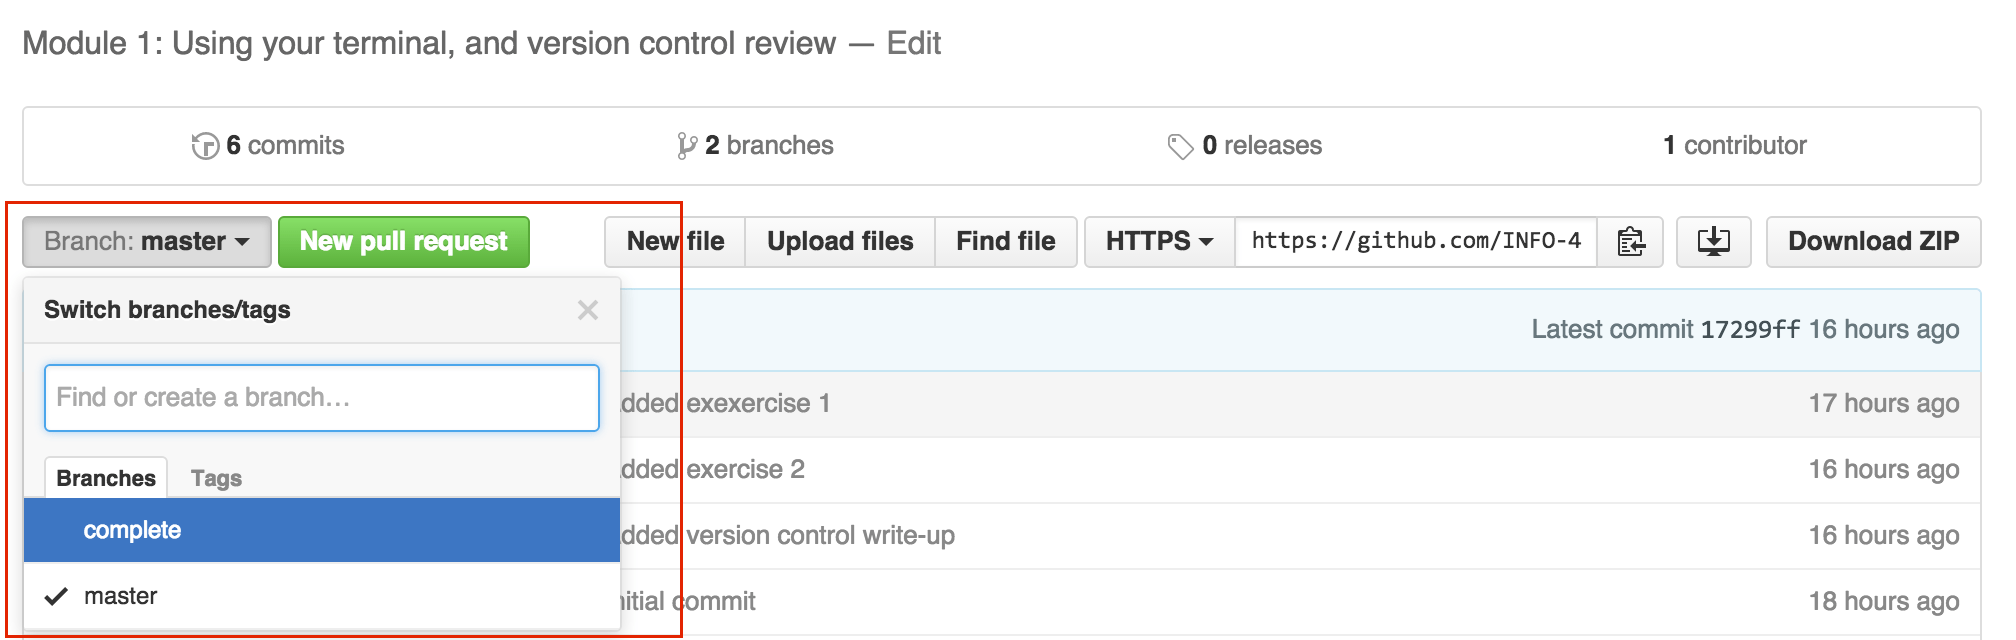Click the Edit description link
This screenshot has height=640, width=2016.
pos(914,43)
